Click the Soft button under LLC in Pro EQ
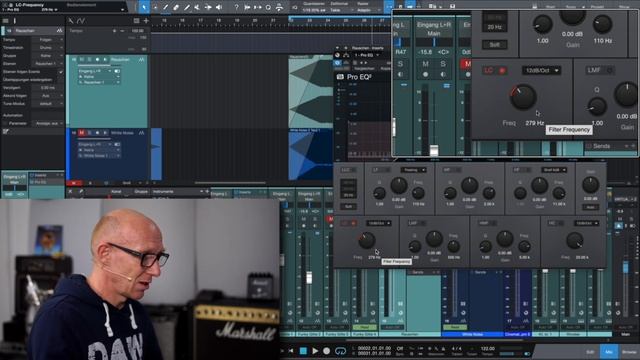640x360 pixels. 348,207
